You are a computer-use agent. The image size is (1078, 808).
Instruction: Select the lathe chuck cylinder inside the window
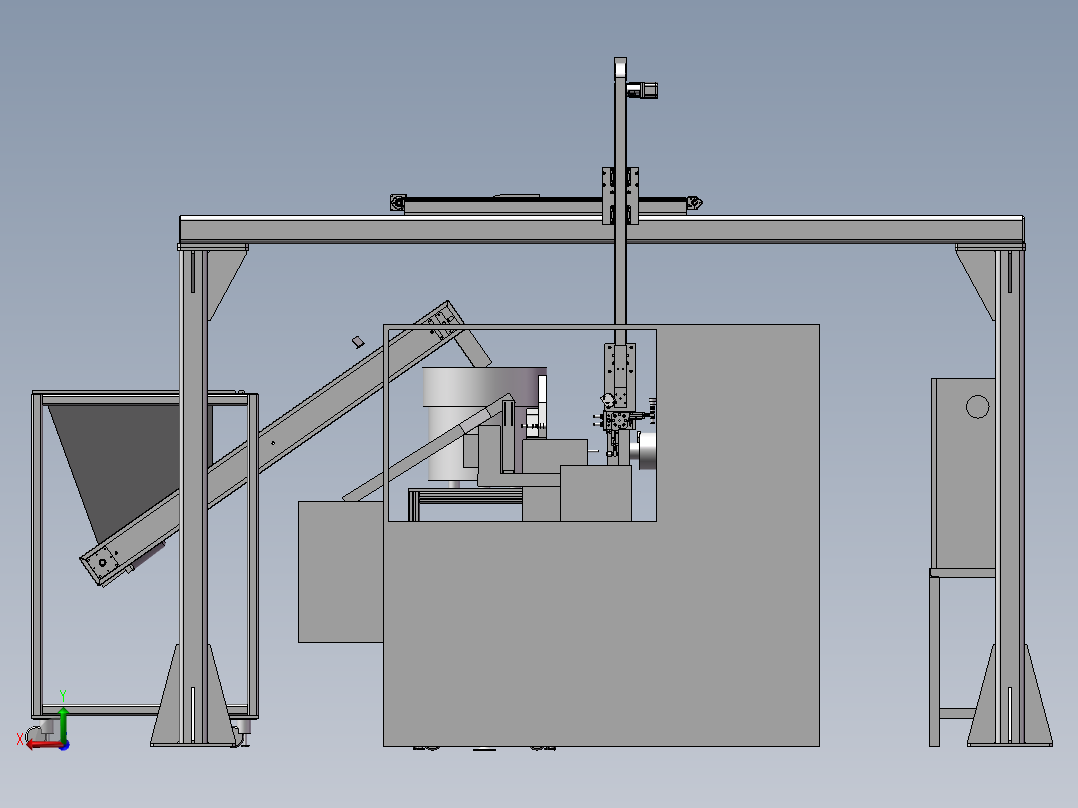click(646, 450)
